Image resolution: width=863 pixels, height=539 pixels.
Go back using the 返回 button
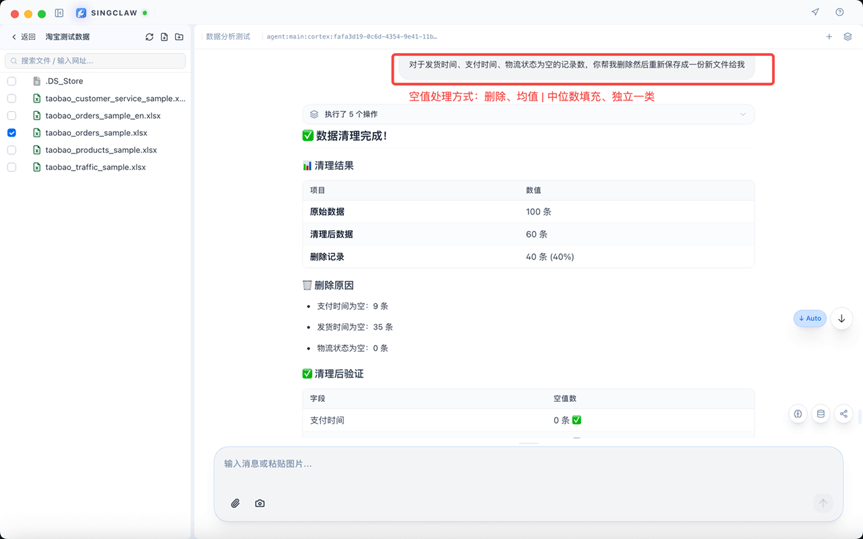point(23,37)
